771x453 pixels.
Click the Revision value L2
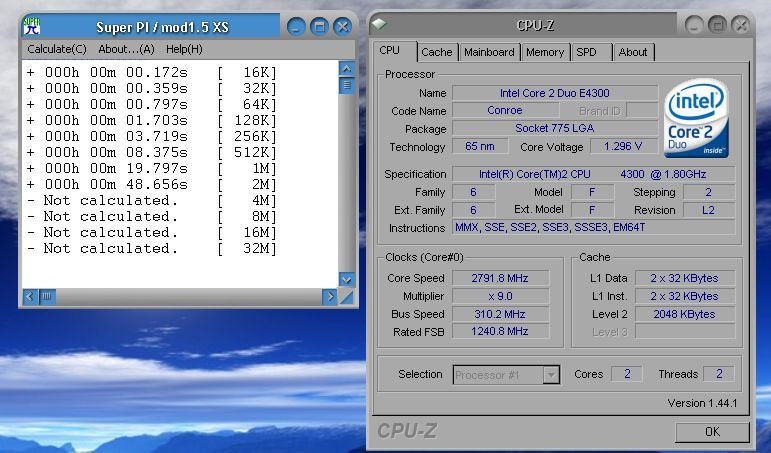(709, 211)
